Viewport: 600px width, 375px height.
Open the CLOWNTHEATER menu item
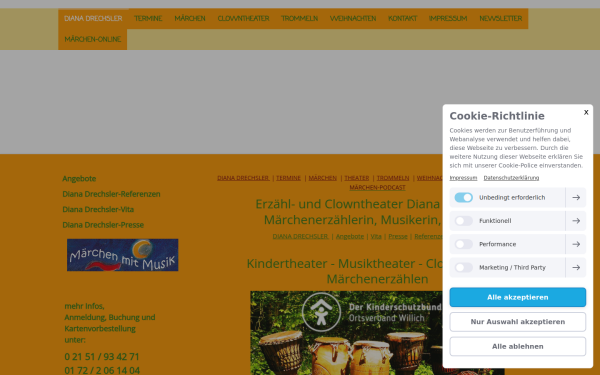coord(243,19)
